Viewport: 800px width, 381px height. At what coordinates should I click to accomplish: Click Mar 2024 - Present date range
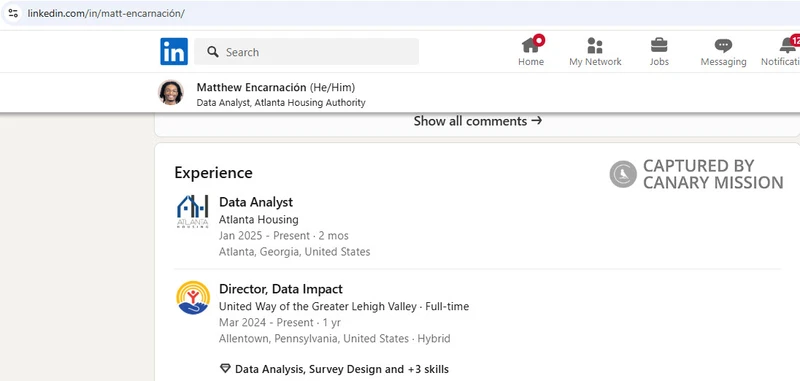(266, 322)
